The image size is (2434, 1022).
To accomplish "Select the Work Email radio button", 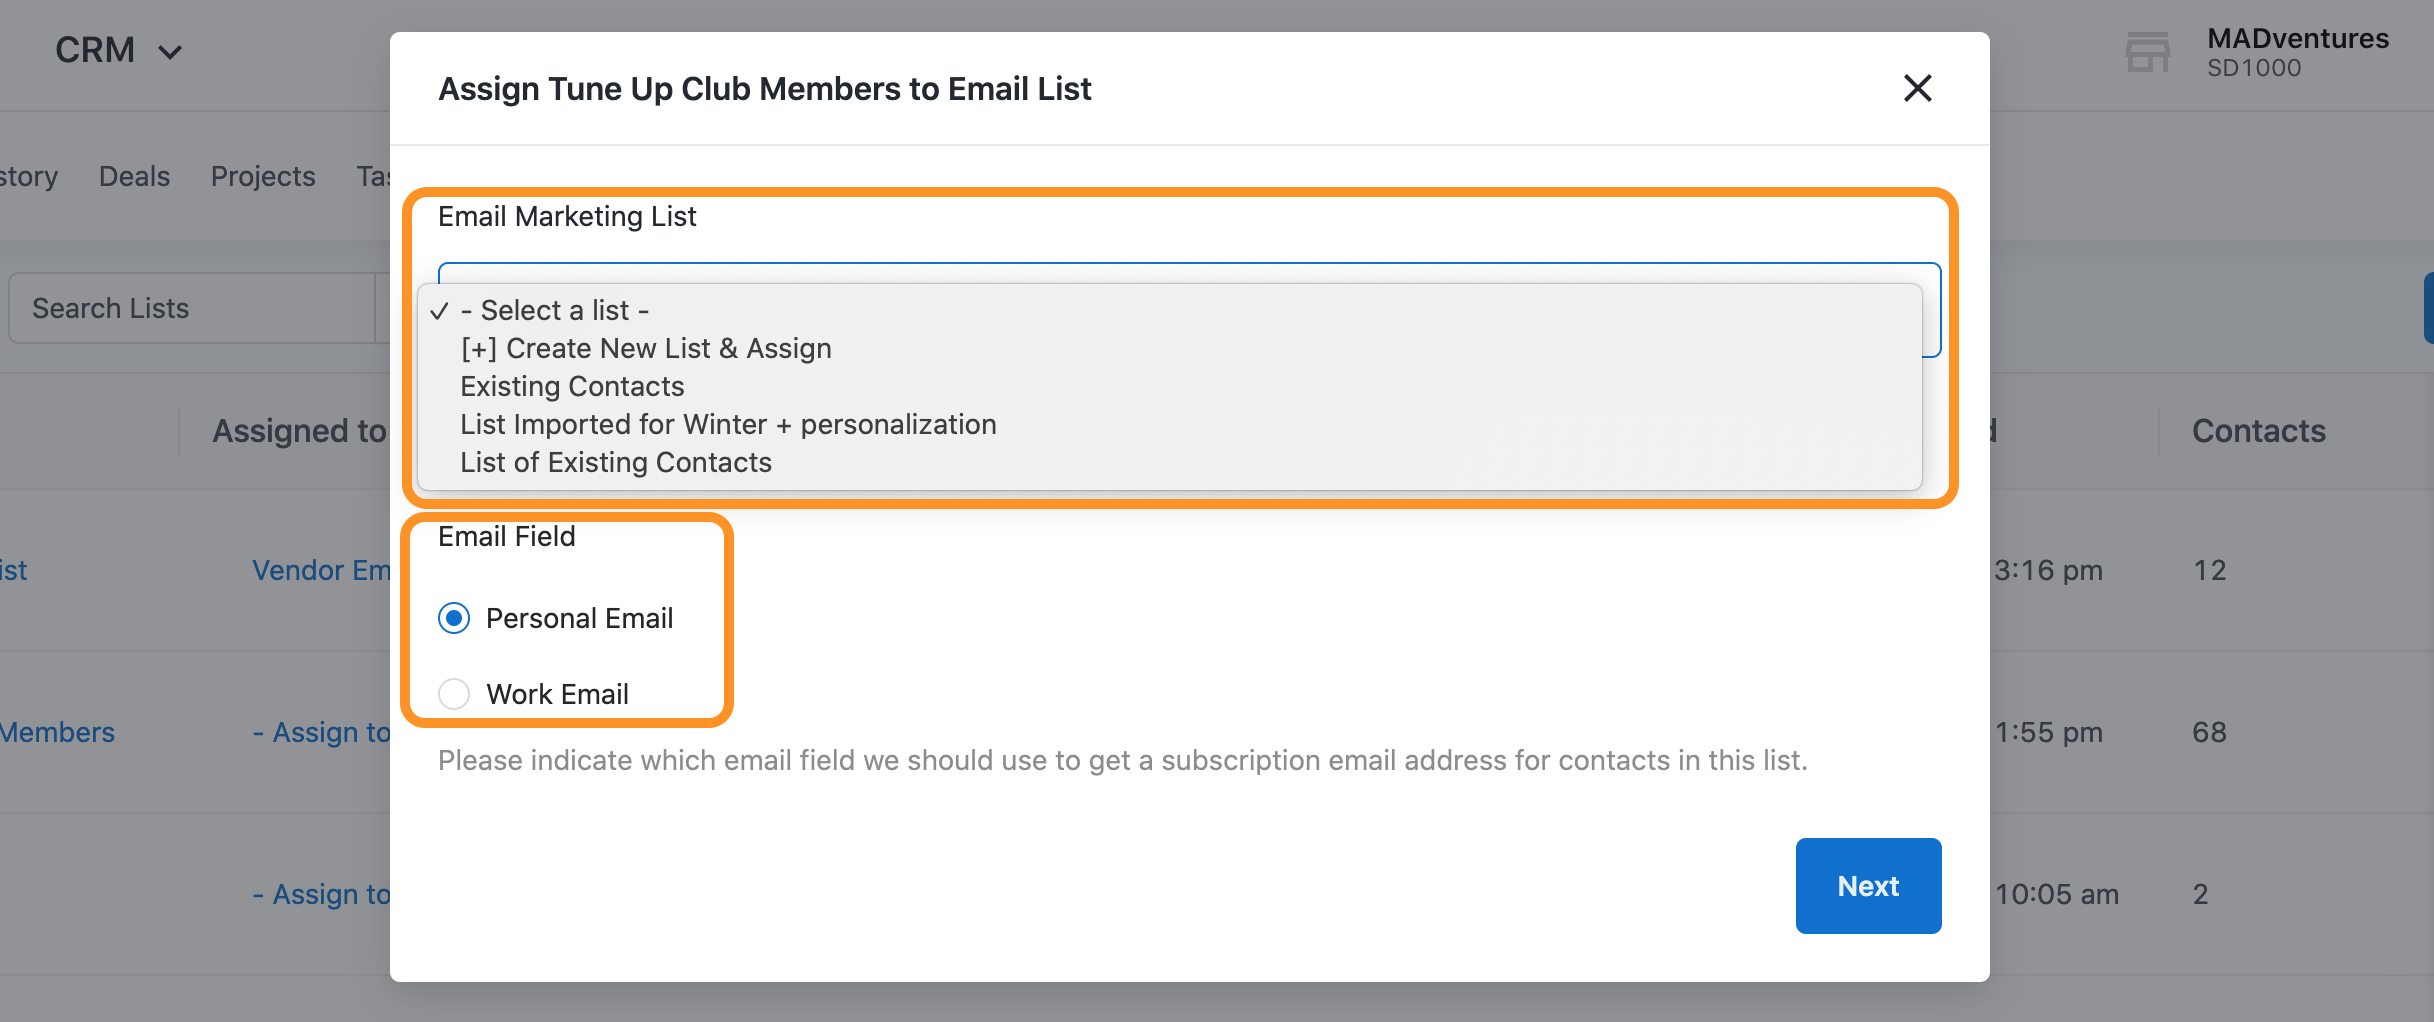I will 454,694.
